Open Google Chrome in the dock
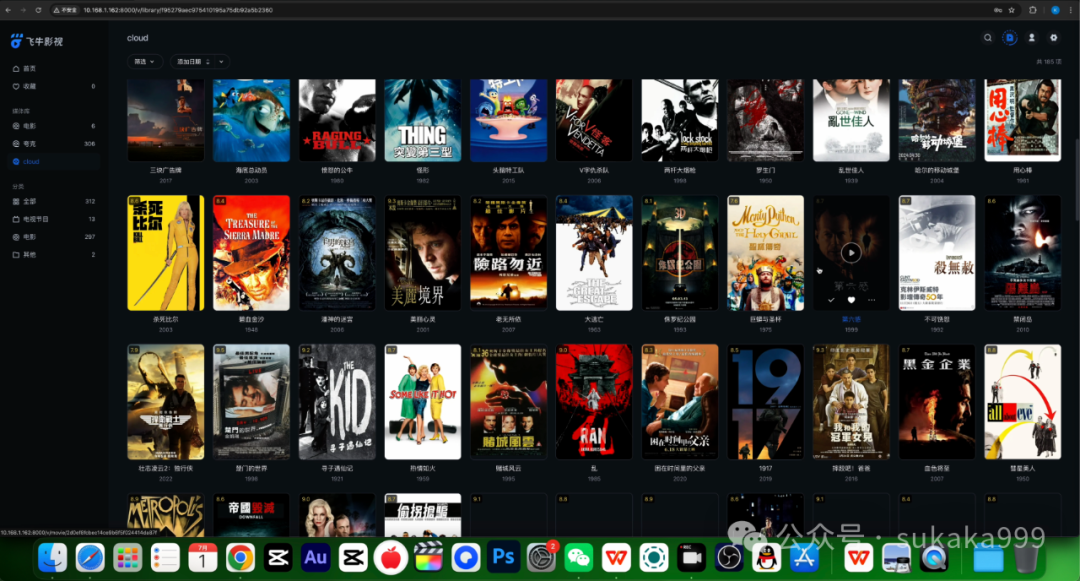This screenshot has width=1080, height=581. pos(240,558)
